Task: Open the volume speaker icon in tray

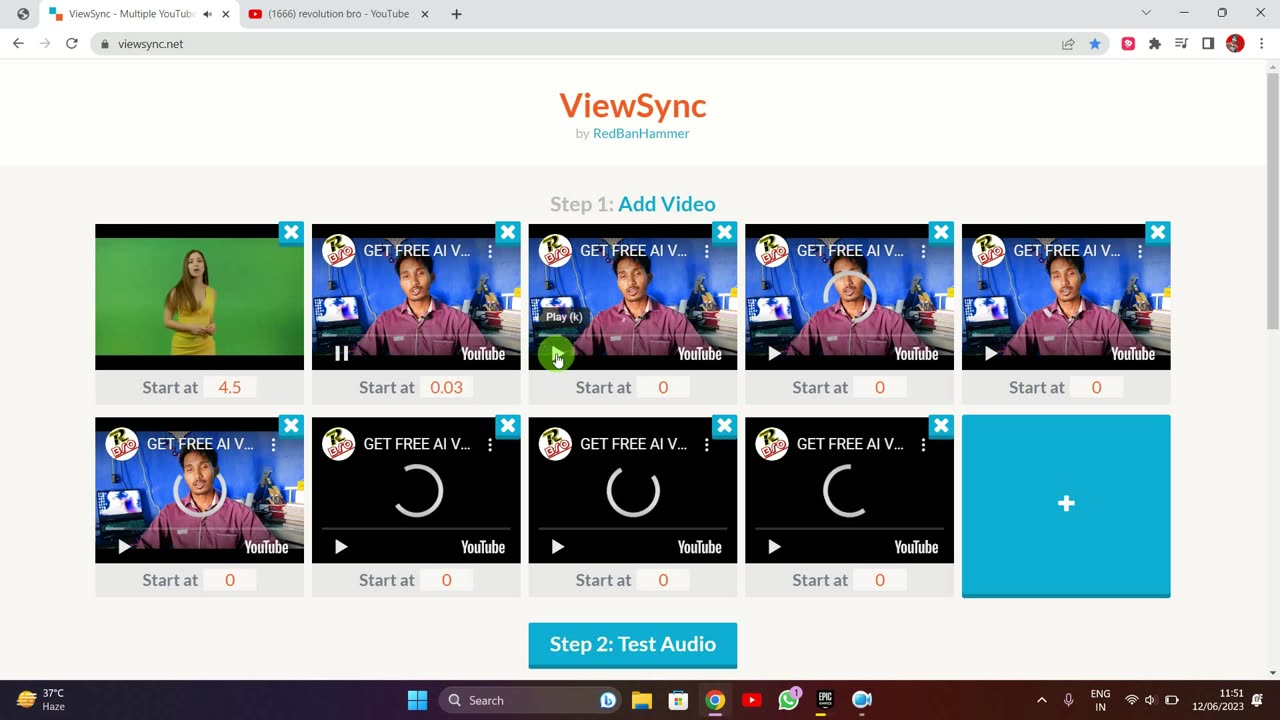Action: click(x=1151, y=700)
